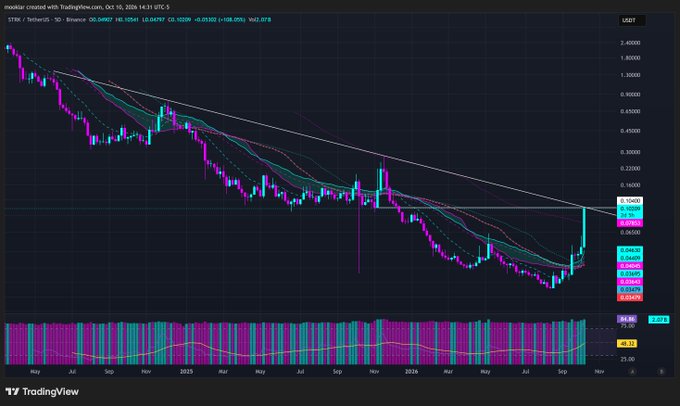The image size is (680, 406).
Task: Click the TradingView logo at the bottom
Action: click(42, 392)
